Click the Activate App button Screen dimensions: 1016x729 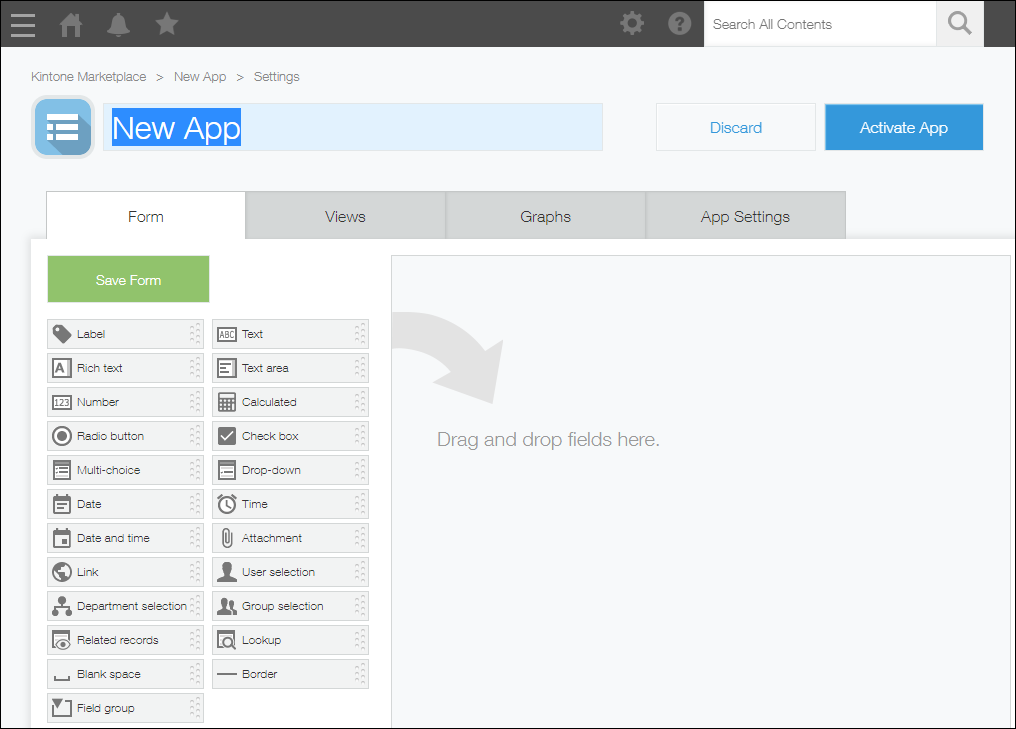903,127
